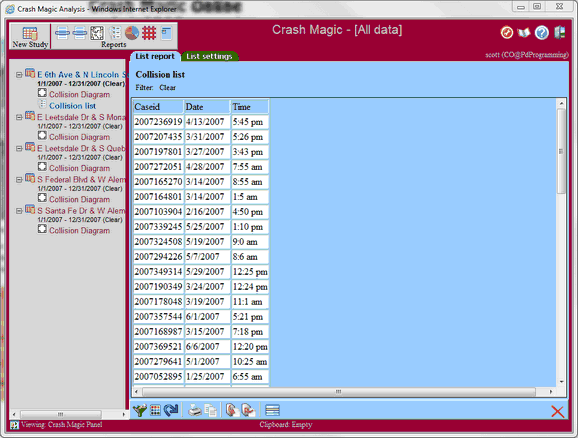Collapse the S Federal Blvd & W Alem node
The height and width of the screenshot is (438, 578).
tap(19, 180)
